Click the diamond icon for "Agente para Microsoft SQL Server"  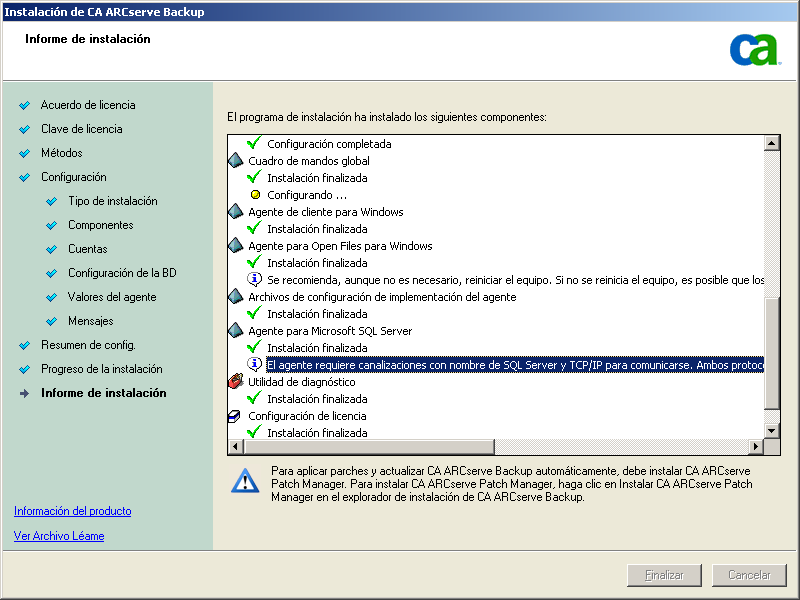[x=235, y=330]
